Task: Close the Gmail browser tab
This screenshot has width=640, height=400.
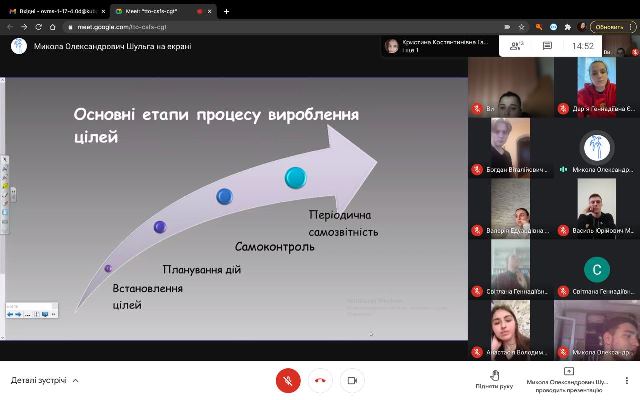Action: point(103,11)
